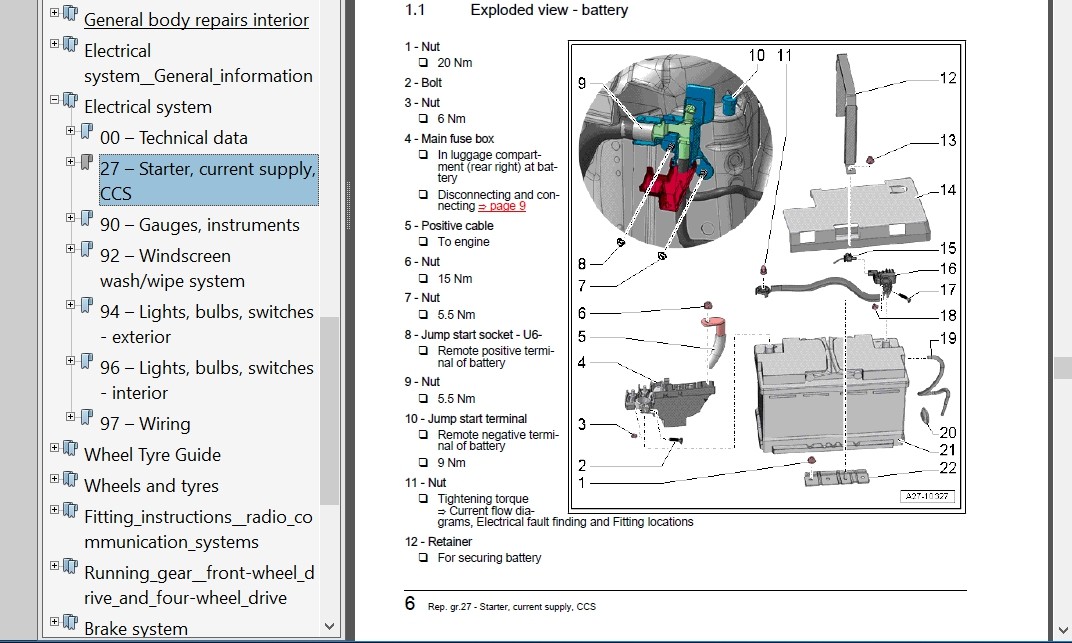Click the bookmark icon beside Wheel Tyre Guide
Screen dimensions: 1072x643
[70, 448]
